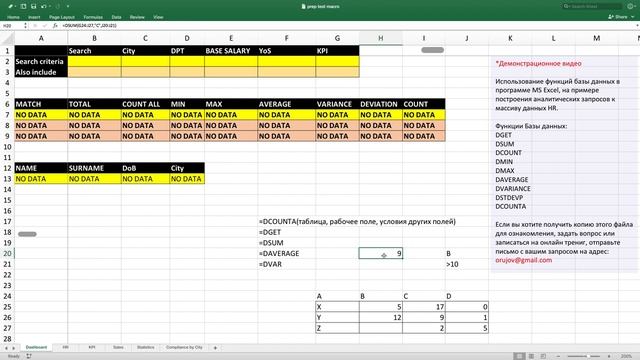This screenshot has height=360, width=640.
Task: Click the zoom in plus button
Action: tap(609, 356)
